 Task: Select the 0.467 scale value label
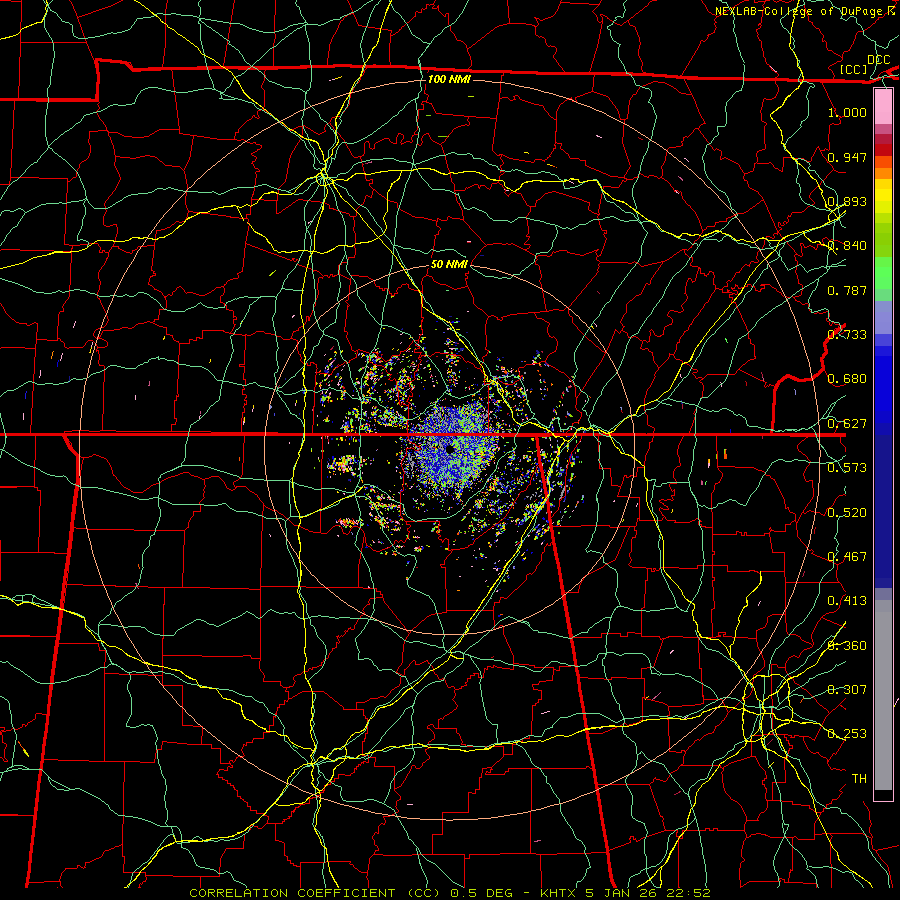[847, 557]
